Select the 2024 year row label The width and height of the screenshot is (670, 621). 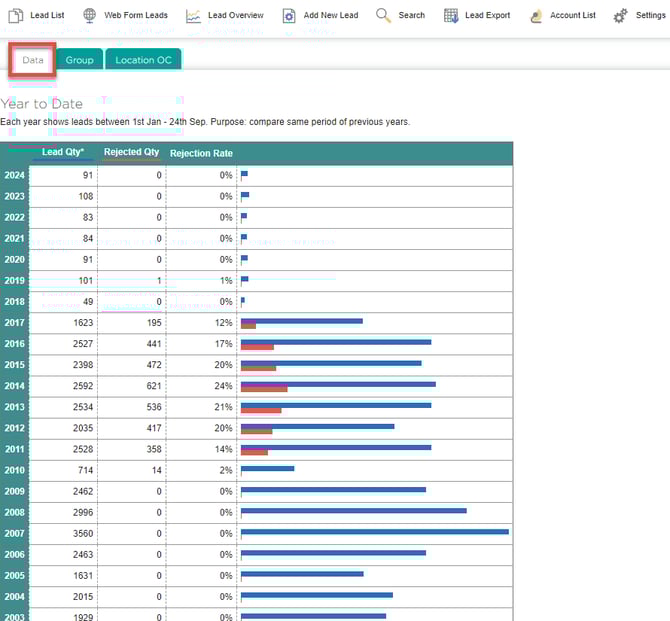pyautogui.click(x=14, y=175)
